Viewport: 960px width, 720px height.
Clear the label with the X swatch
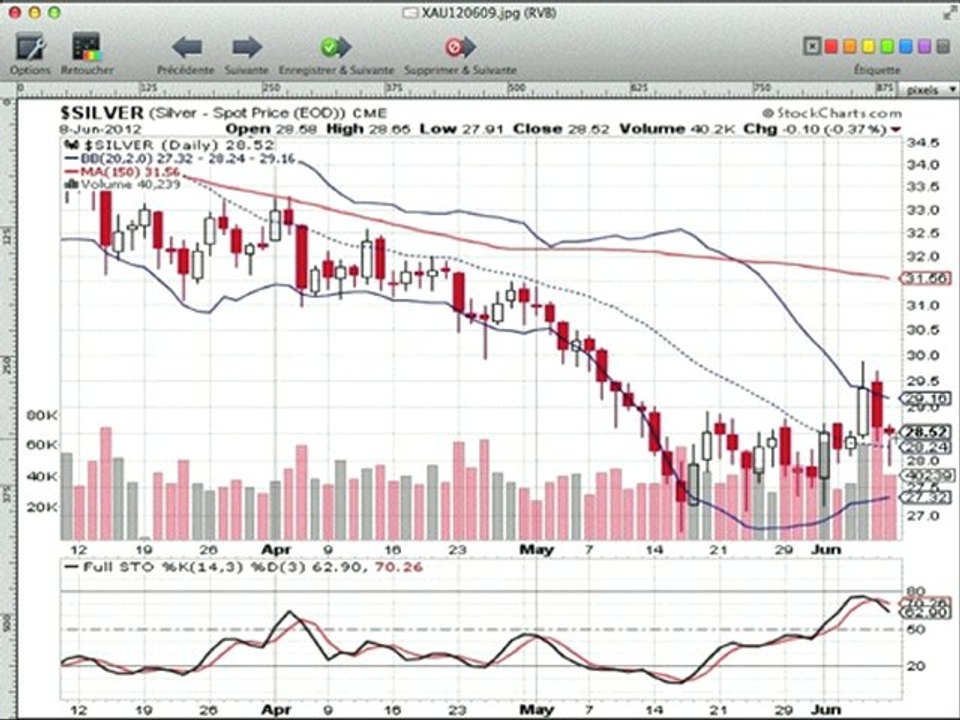[812, 46]
